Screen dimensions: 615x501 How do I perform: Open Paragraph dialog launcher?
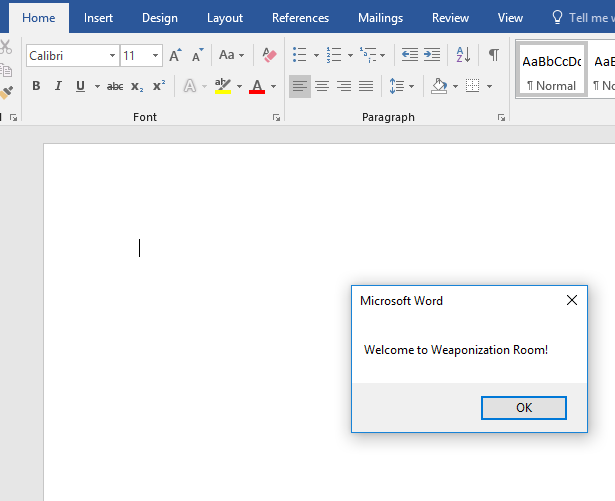(x=501, y=117)
